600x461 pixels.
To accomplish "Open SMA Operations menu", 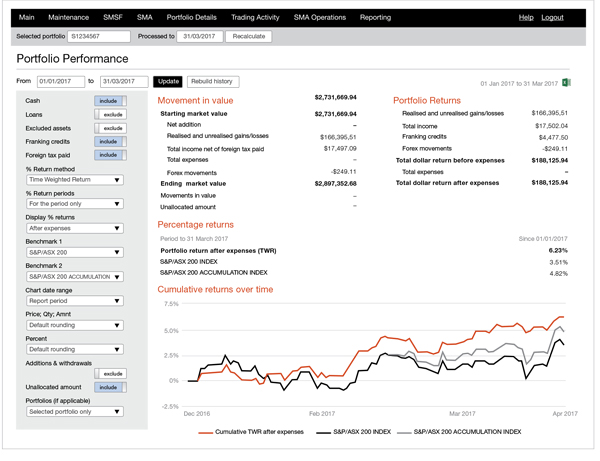I will click(320, 18).
